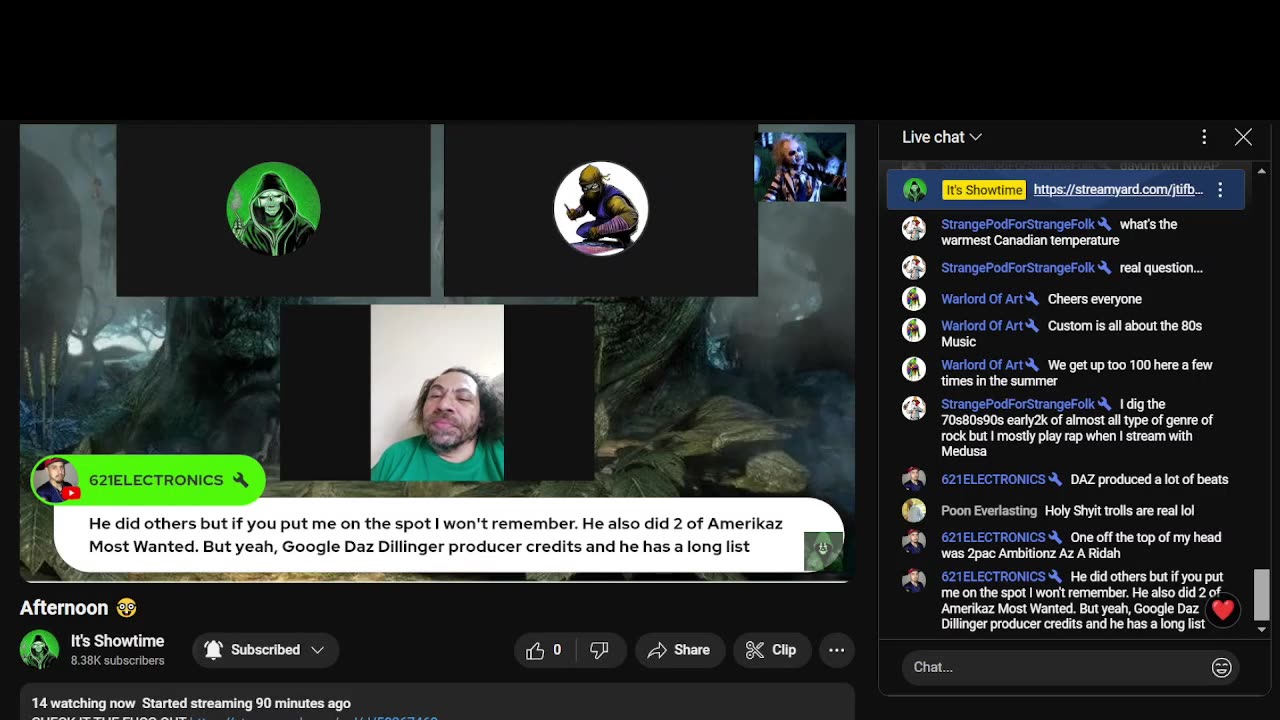Open the It's Showtime channel name link
This screenshot has height=720, width=1280.
pyautogui.click(x=117, y=641)
